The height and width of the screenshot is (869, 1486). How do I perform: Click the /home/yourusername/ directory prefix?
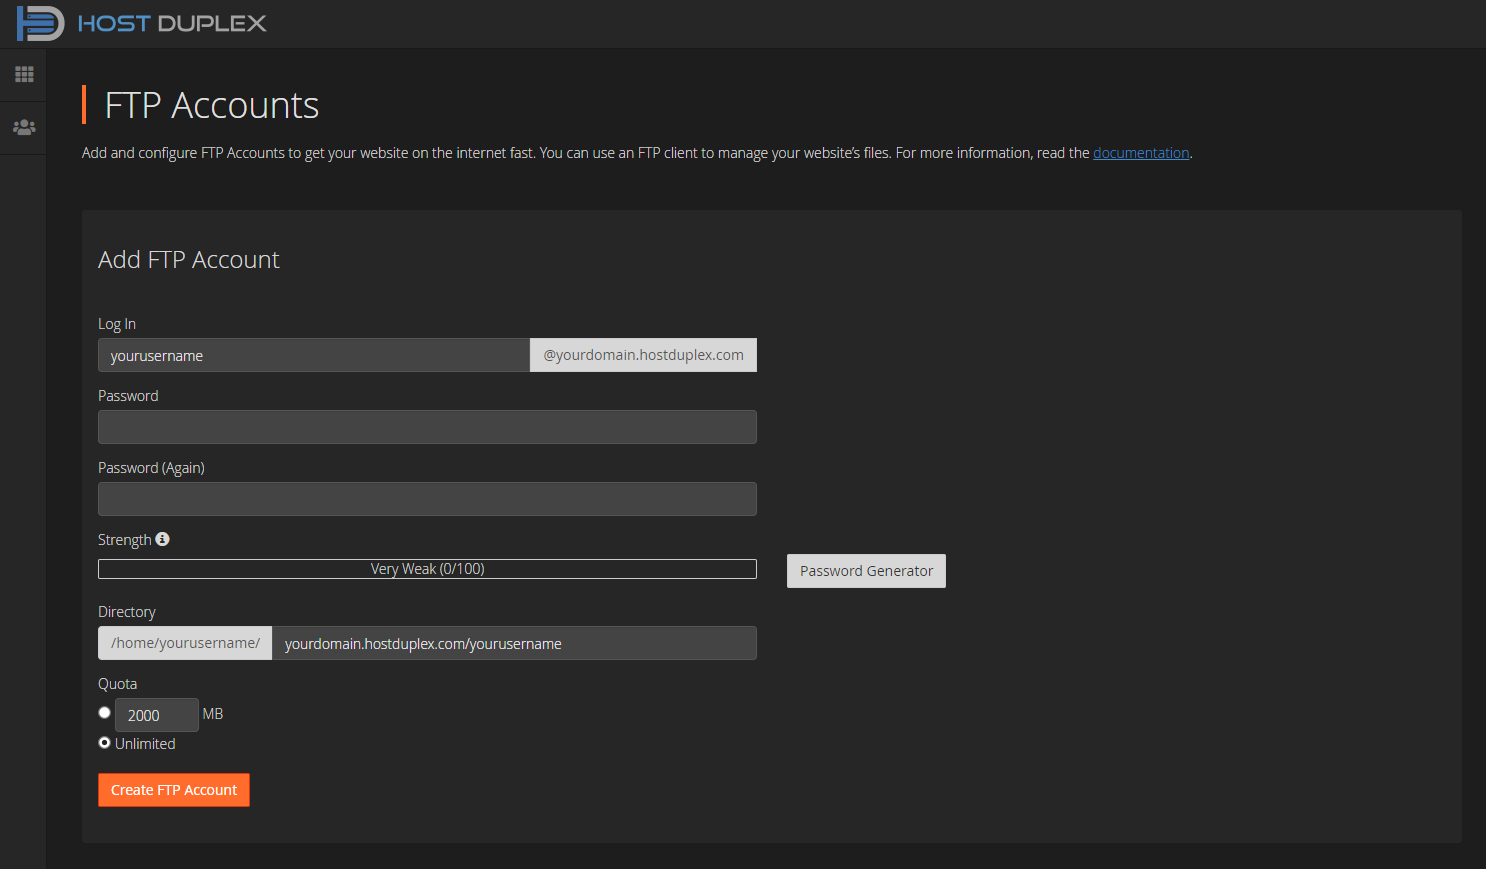(184, 643)
